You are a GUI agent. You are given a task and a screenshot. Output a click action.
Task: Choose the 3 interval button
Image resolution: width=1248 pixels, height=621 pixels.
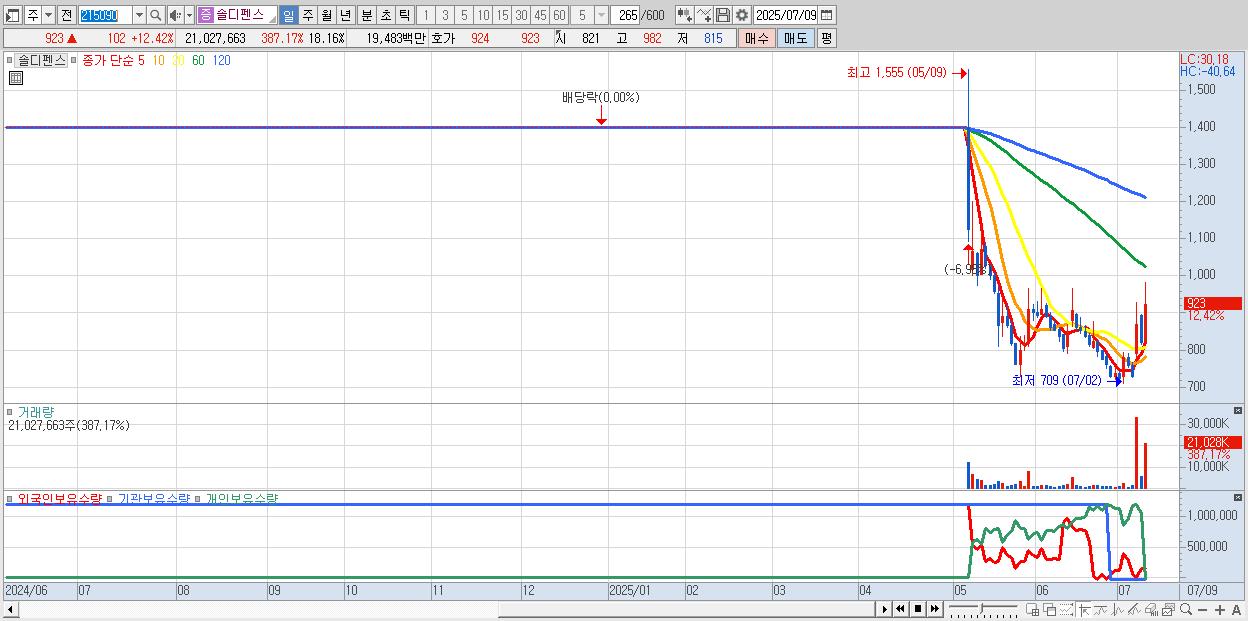click(444, 15)
